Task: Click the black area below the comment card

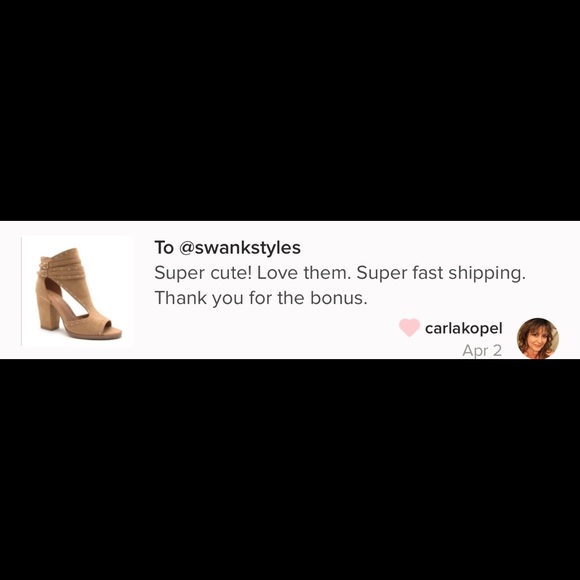Action: coord(290,469)
